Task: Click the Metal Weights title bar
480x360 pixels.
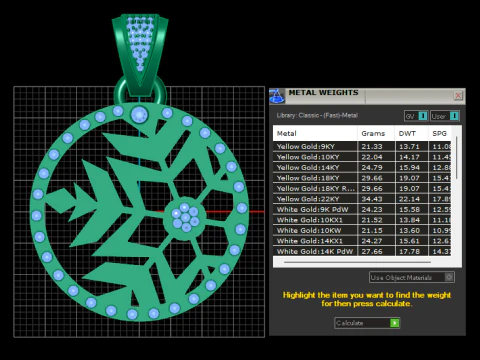Action: (367, 96)
